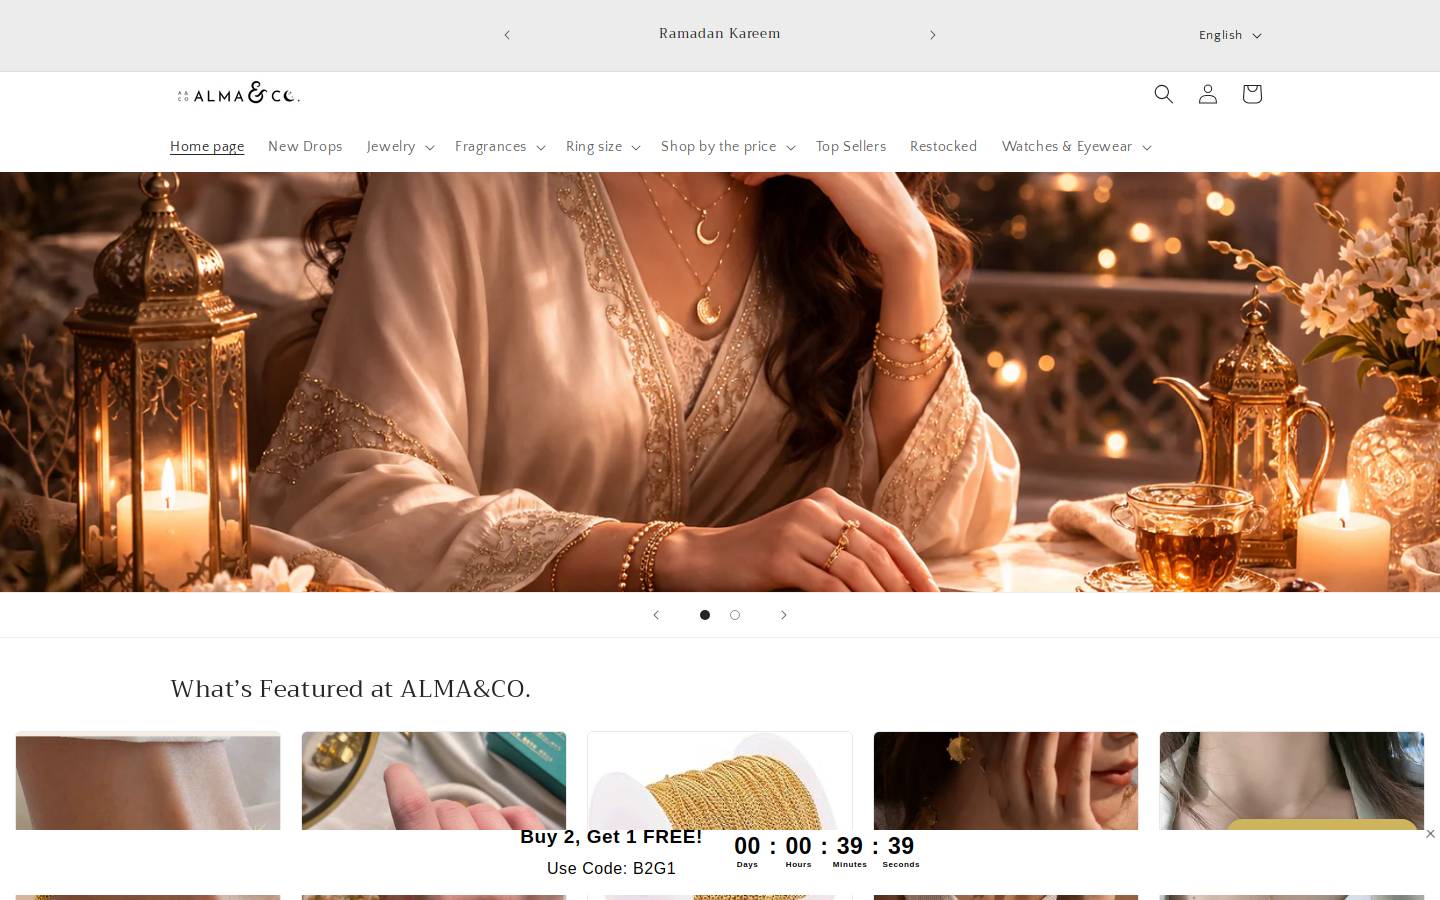The image size is (1440, 900).
Task: Click What's Featured at ALMA&CO. heading
Action: tap(350, 689)
